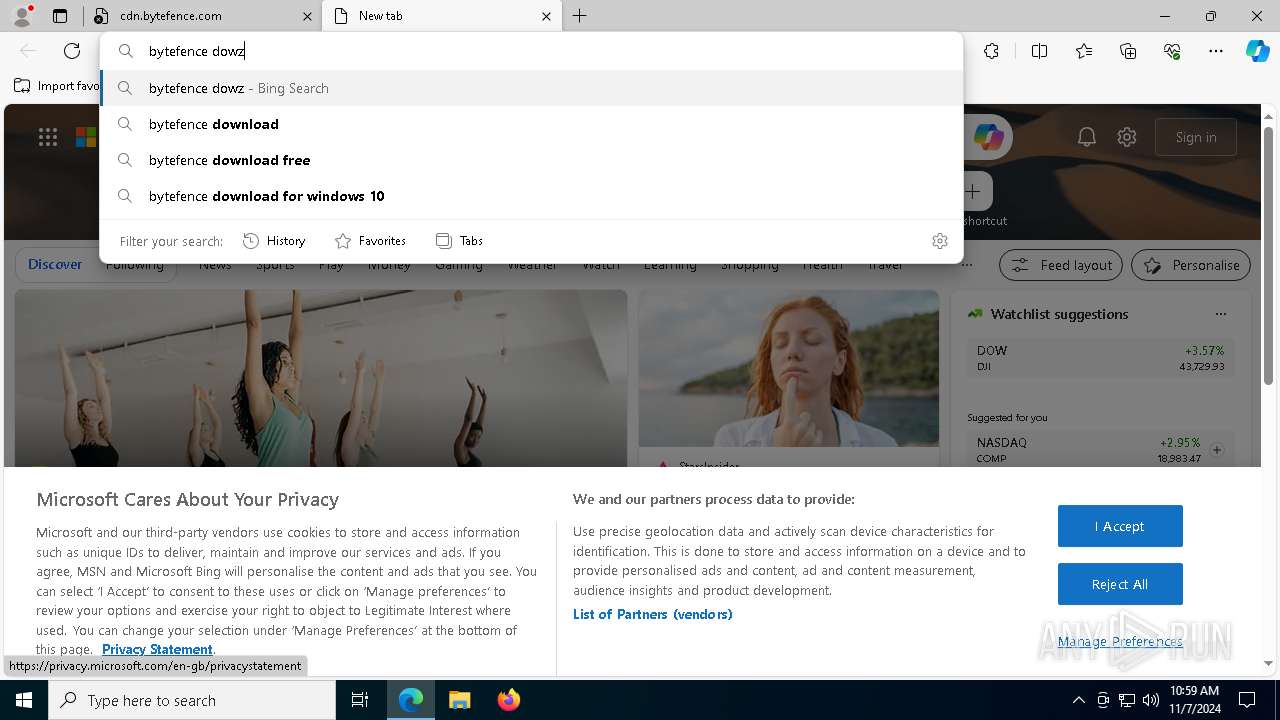Open the Privacy Statement link
Screen dimensions: 1280x720
(157, 649)
